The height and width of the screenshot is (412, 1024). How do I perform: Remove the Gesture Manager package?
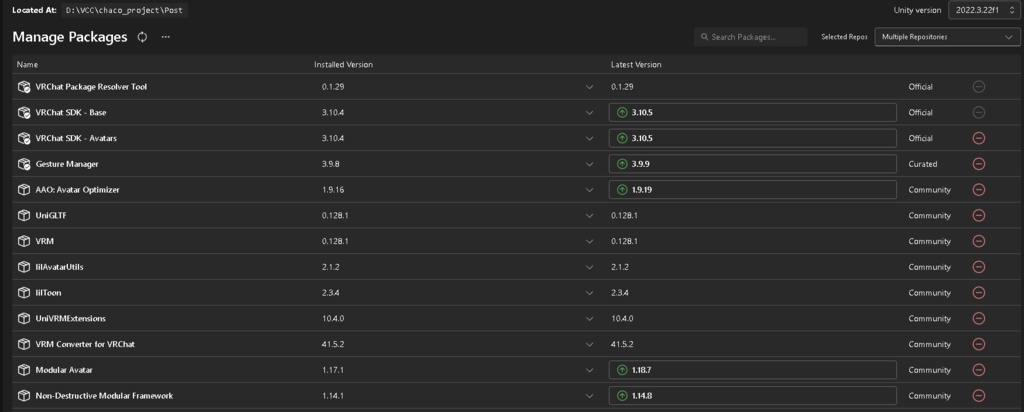[x=978, y=164]
